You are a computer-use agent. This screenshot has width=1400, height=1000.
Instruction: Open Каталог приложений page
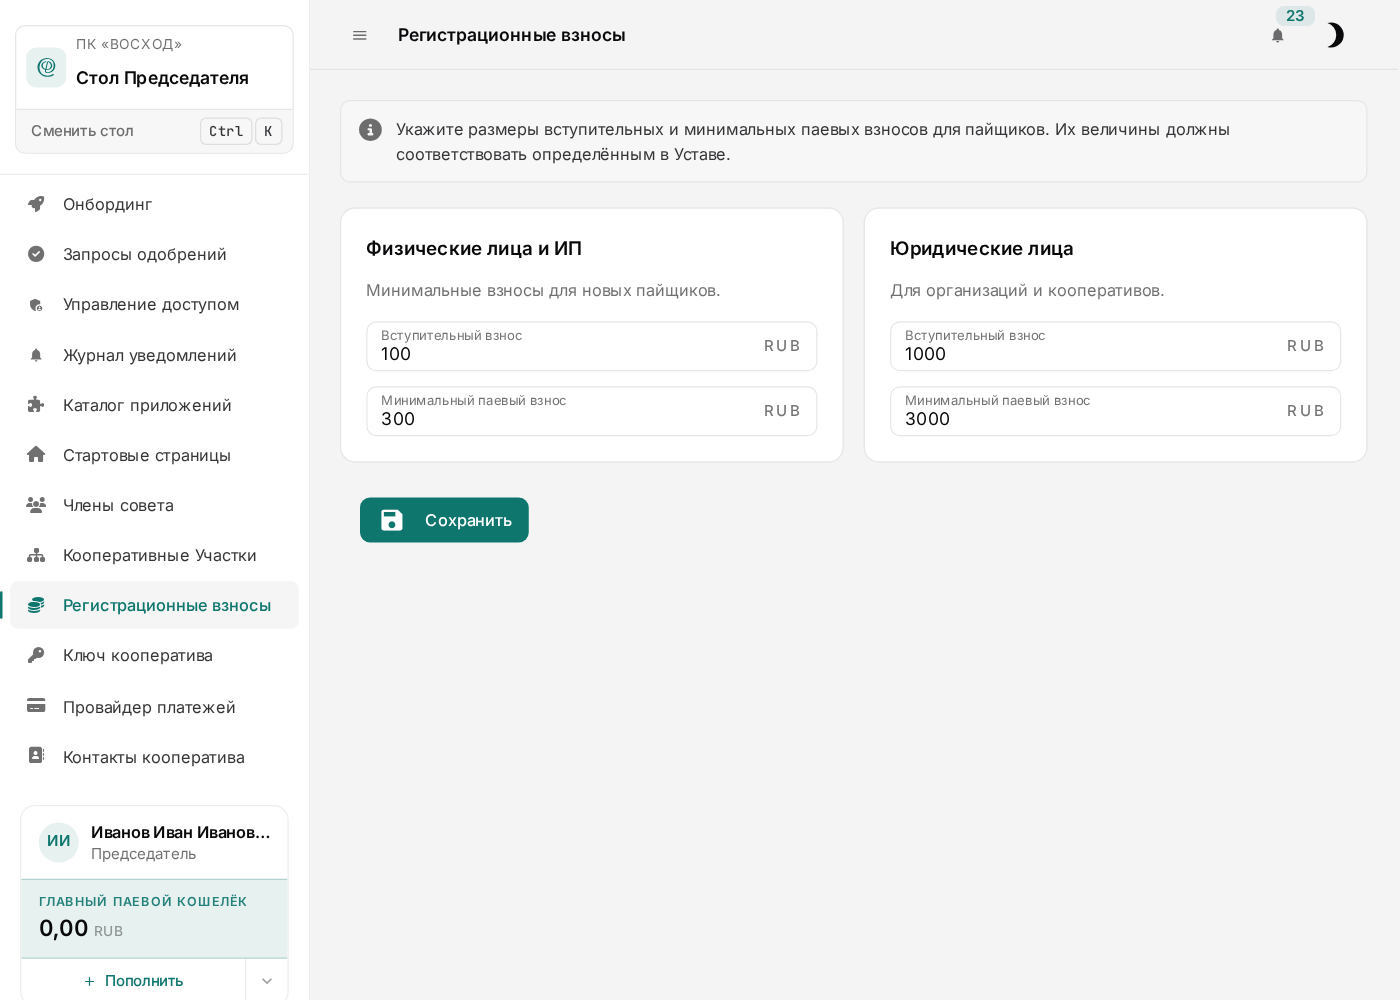point(154,405)
